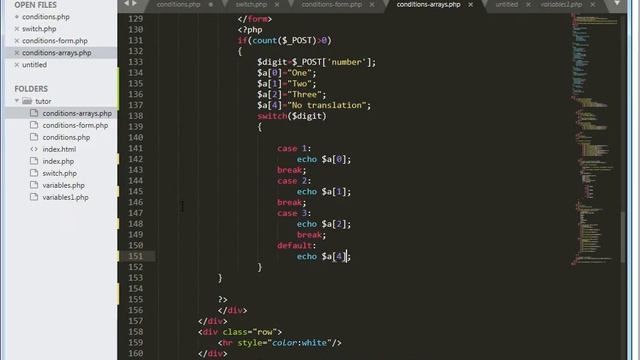The image size is (640, 360).
Task: Select the conditions-arrays.php tab
Action: (428, 4)
